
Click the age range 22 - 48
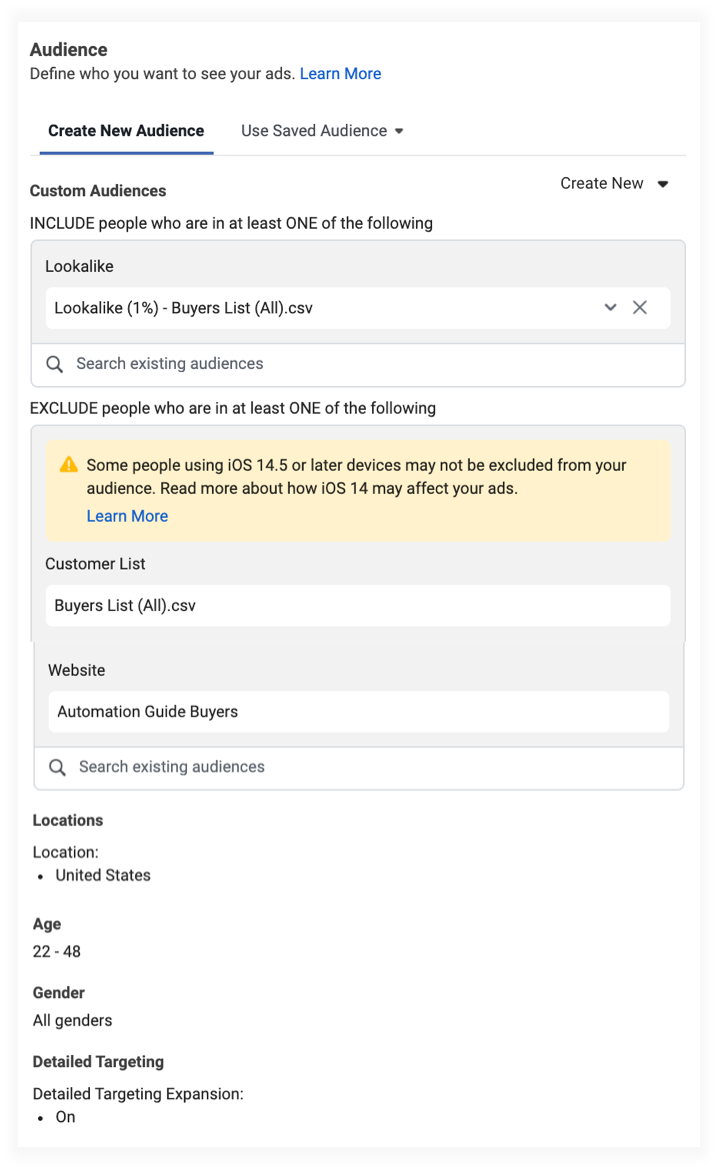pyautogui.click(x=57, y=951)
